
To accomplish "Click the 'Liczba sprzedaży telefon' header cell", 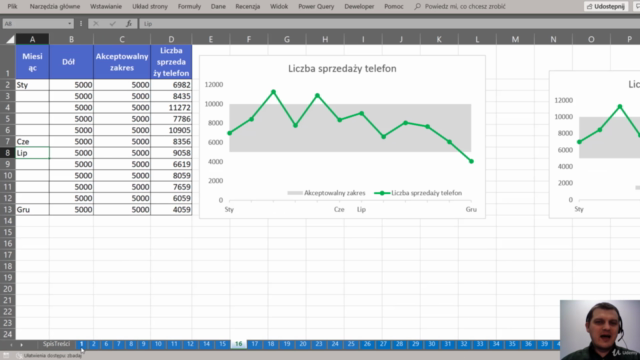I will (171, 62).
